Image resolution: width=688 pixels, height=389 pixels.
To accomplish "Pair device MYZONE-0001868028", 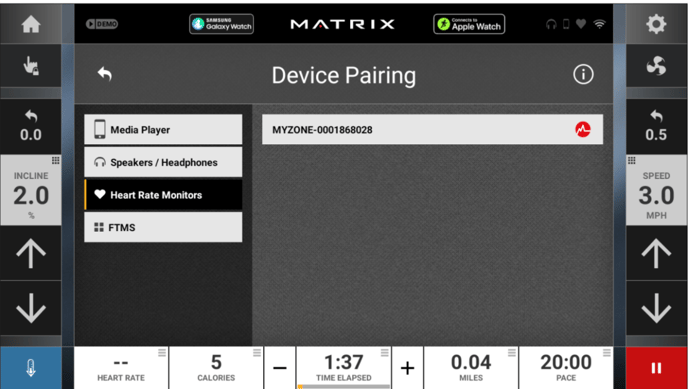I will (x=432, y=129).
